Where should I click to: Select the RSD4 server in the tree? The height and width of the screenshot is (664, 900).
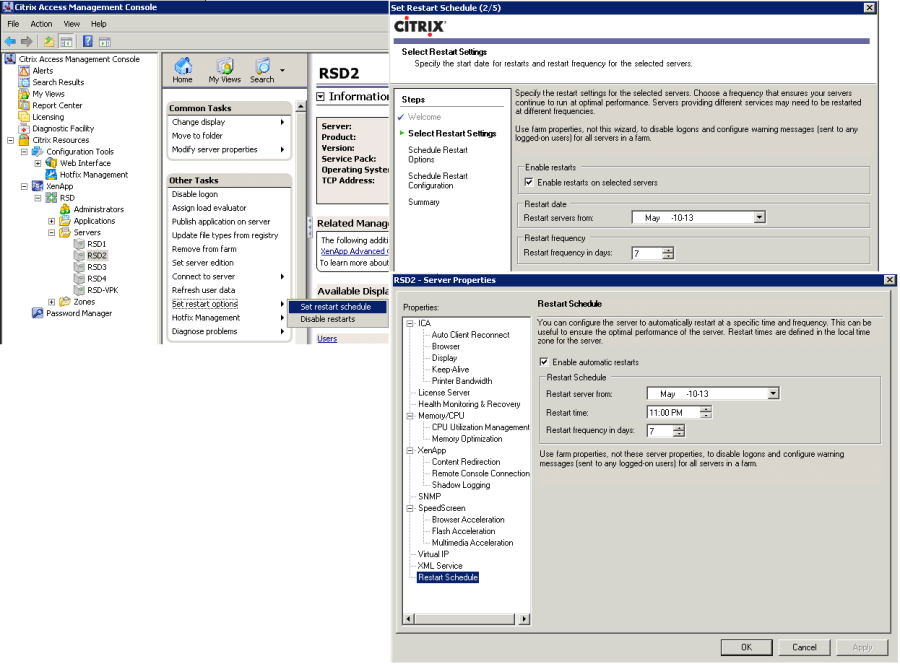point(96,278)
